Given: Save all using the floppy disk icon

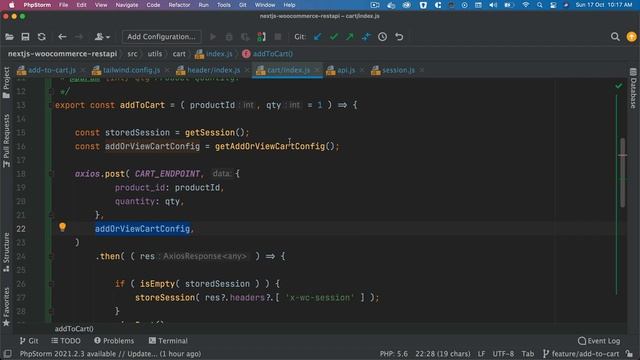Looking at the screenshot, I should pyautogui.click(x=25, y=37).
